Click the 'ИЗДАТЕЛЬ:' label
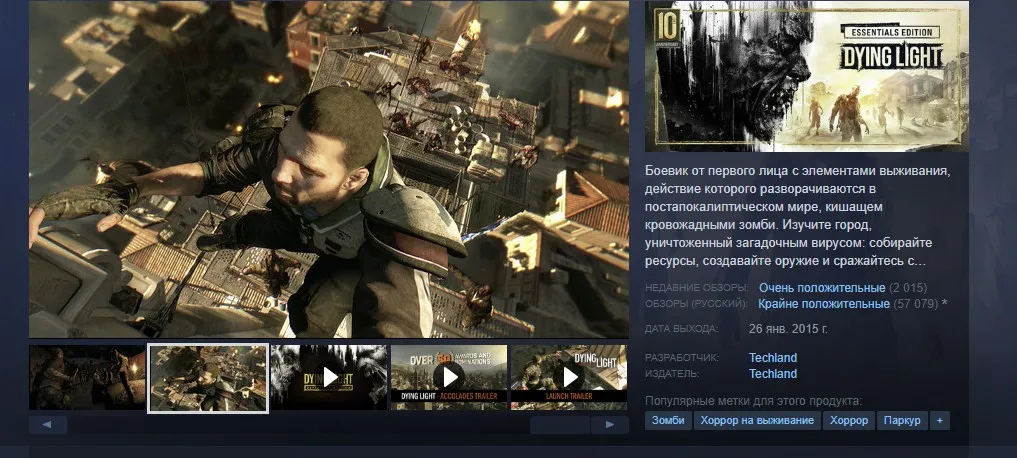Viewport: 1017px width, 458px height. click(x=672, y=374)
